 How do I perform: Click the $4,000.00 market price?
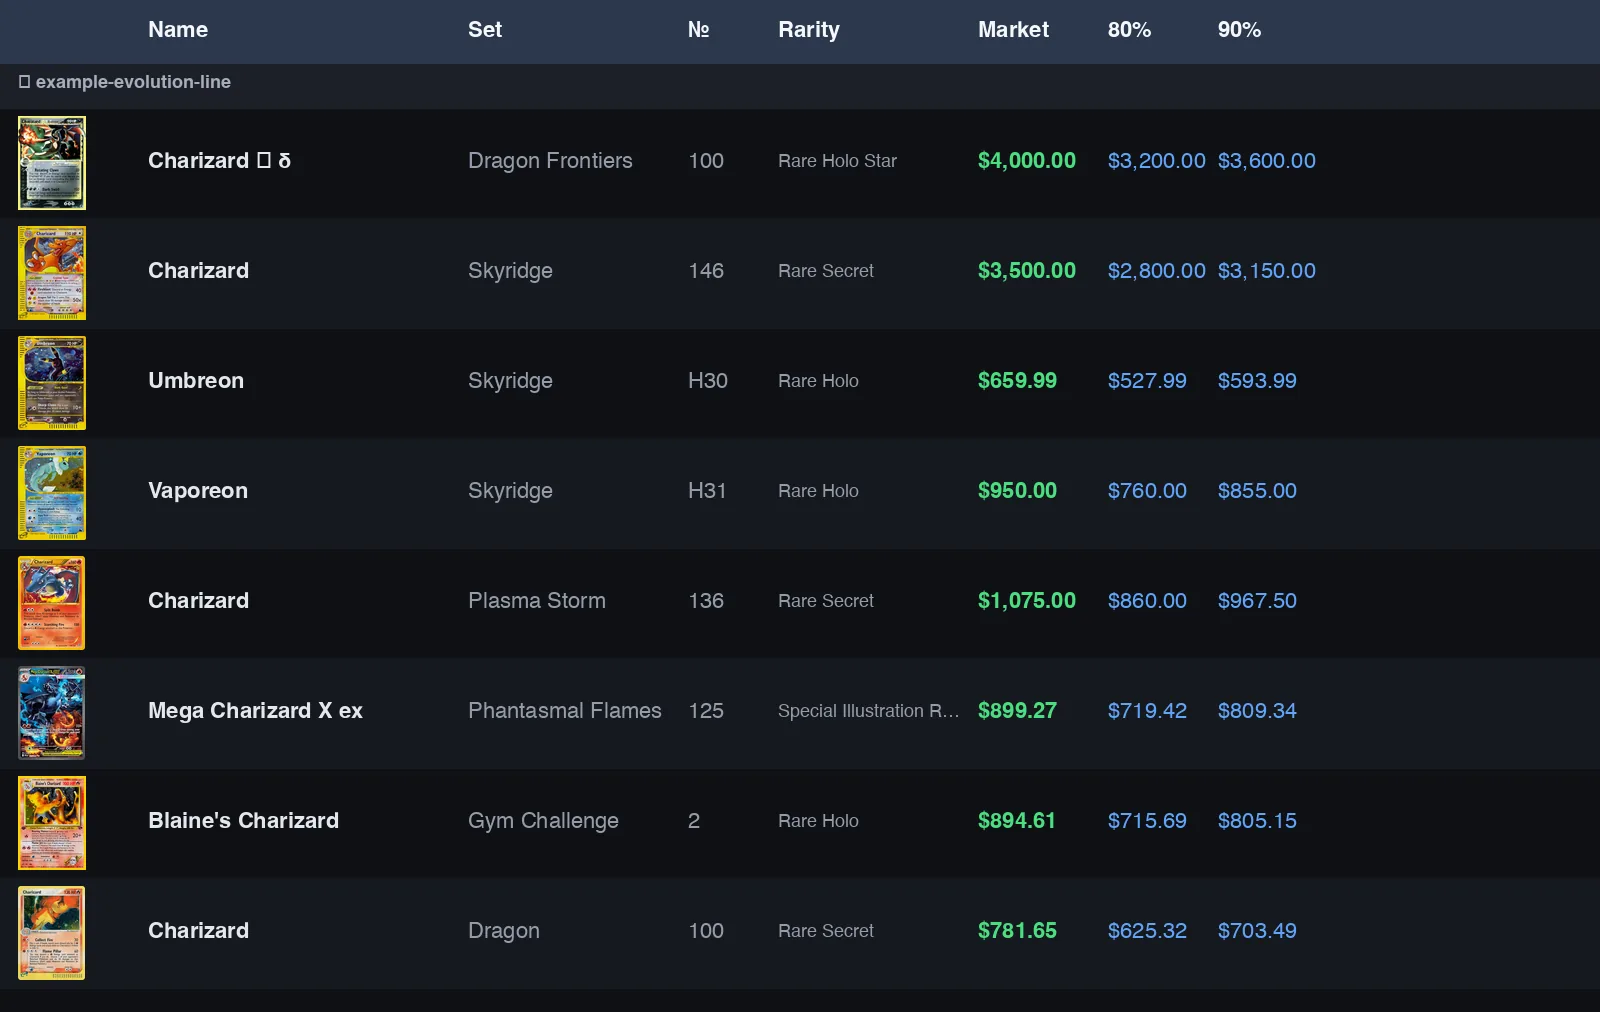(1027, 161)
